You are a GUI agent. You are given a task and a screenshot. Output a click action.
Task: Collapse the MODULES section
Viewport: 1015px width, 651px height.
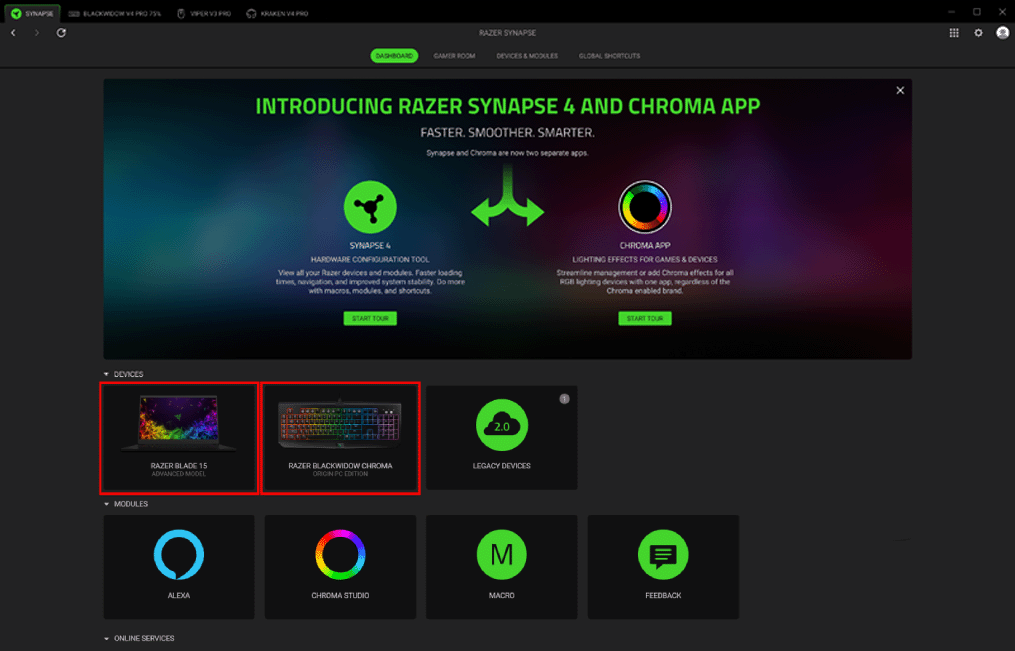pyautogui.click(x=109, y=504)
